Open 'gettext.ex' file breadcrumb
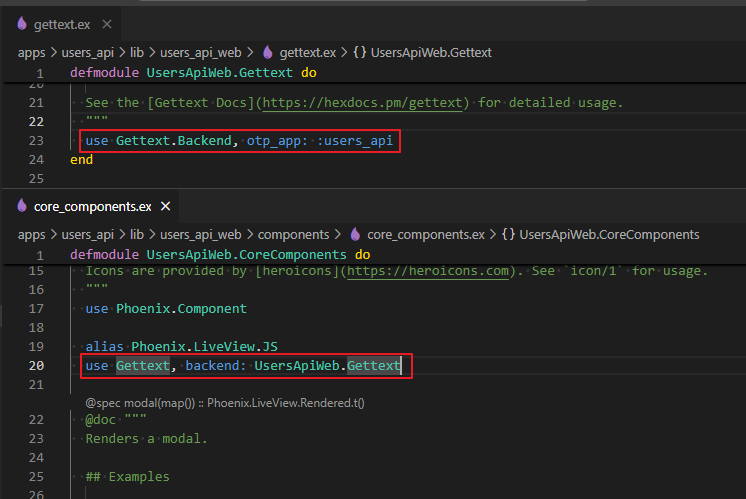746x499 pixels. point(308,52)
